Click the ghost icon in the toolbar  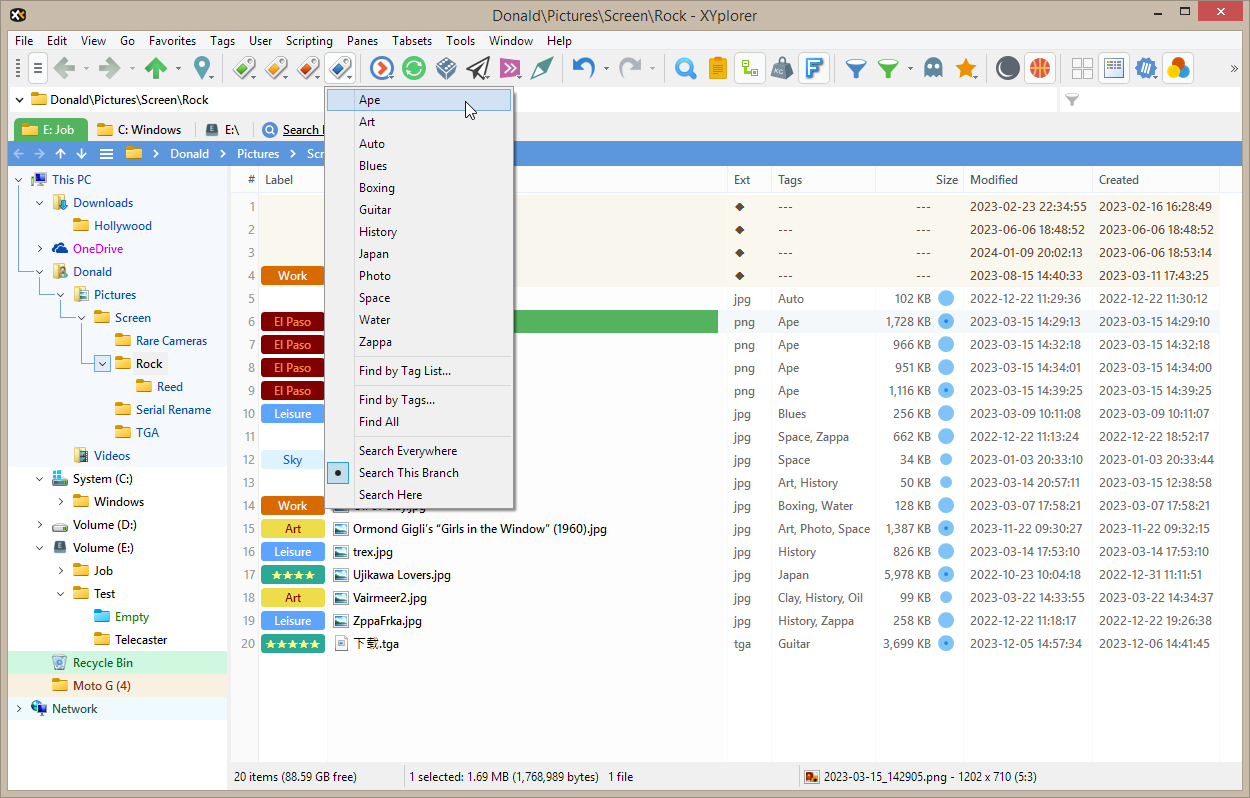tap(932, 68)
